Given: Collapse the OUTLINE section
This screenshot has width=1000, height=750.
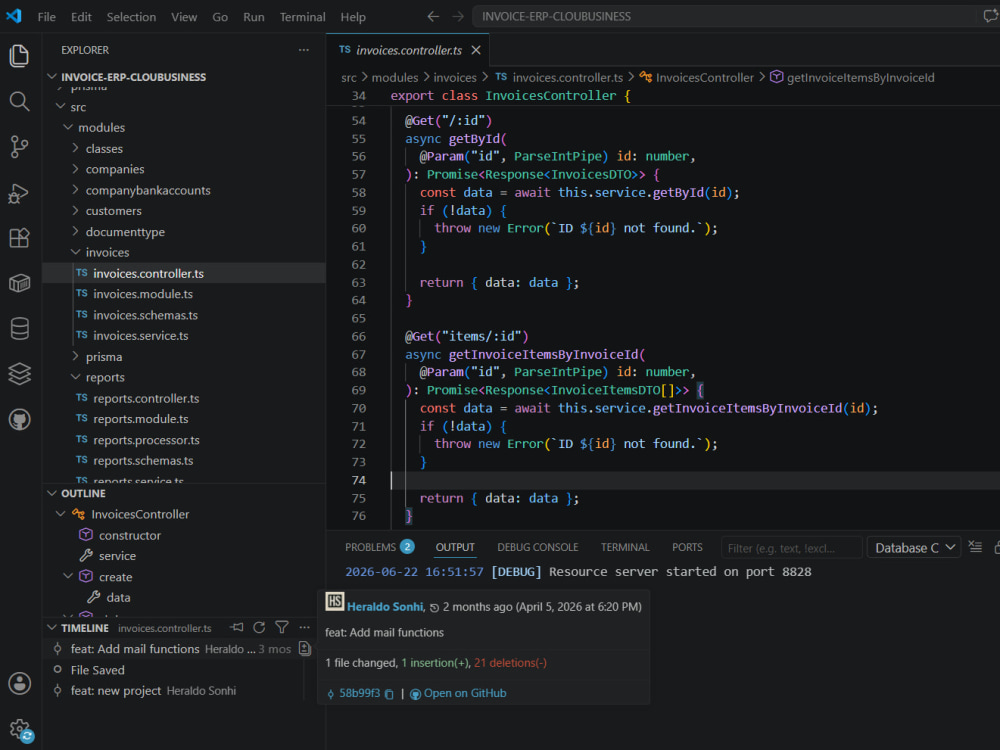Looking at the screenshot, I should tap(52, 494).
